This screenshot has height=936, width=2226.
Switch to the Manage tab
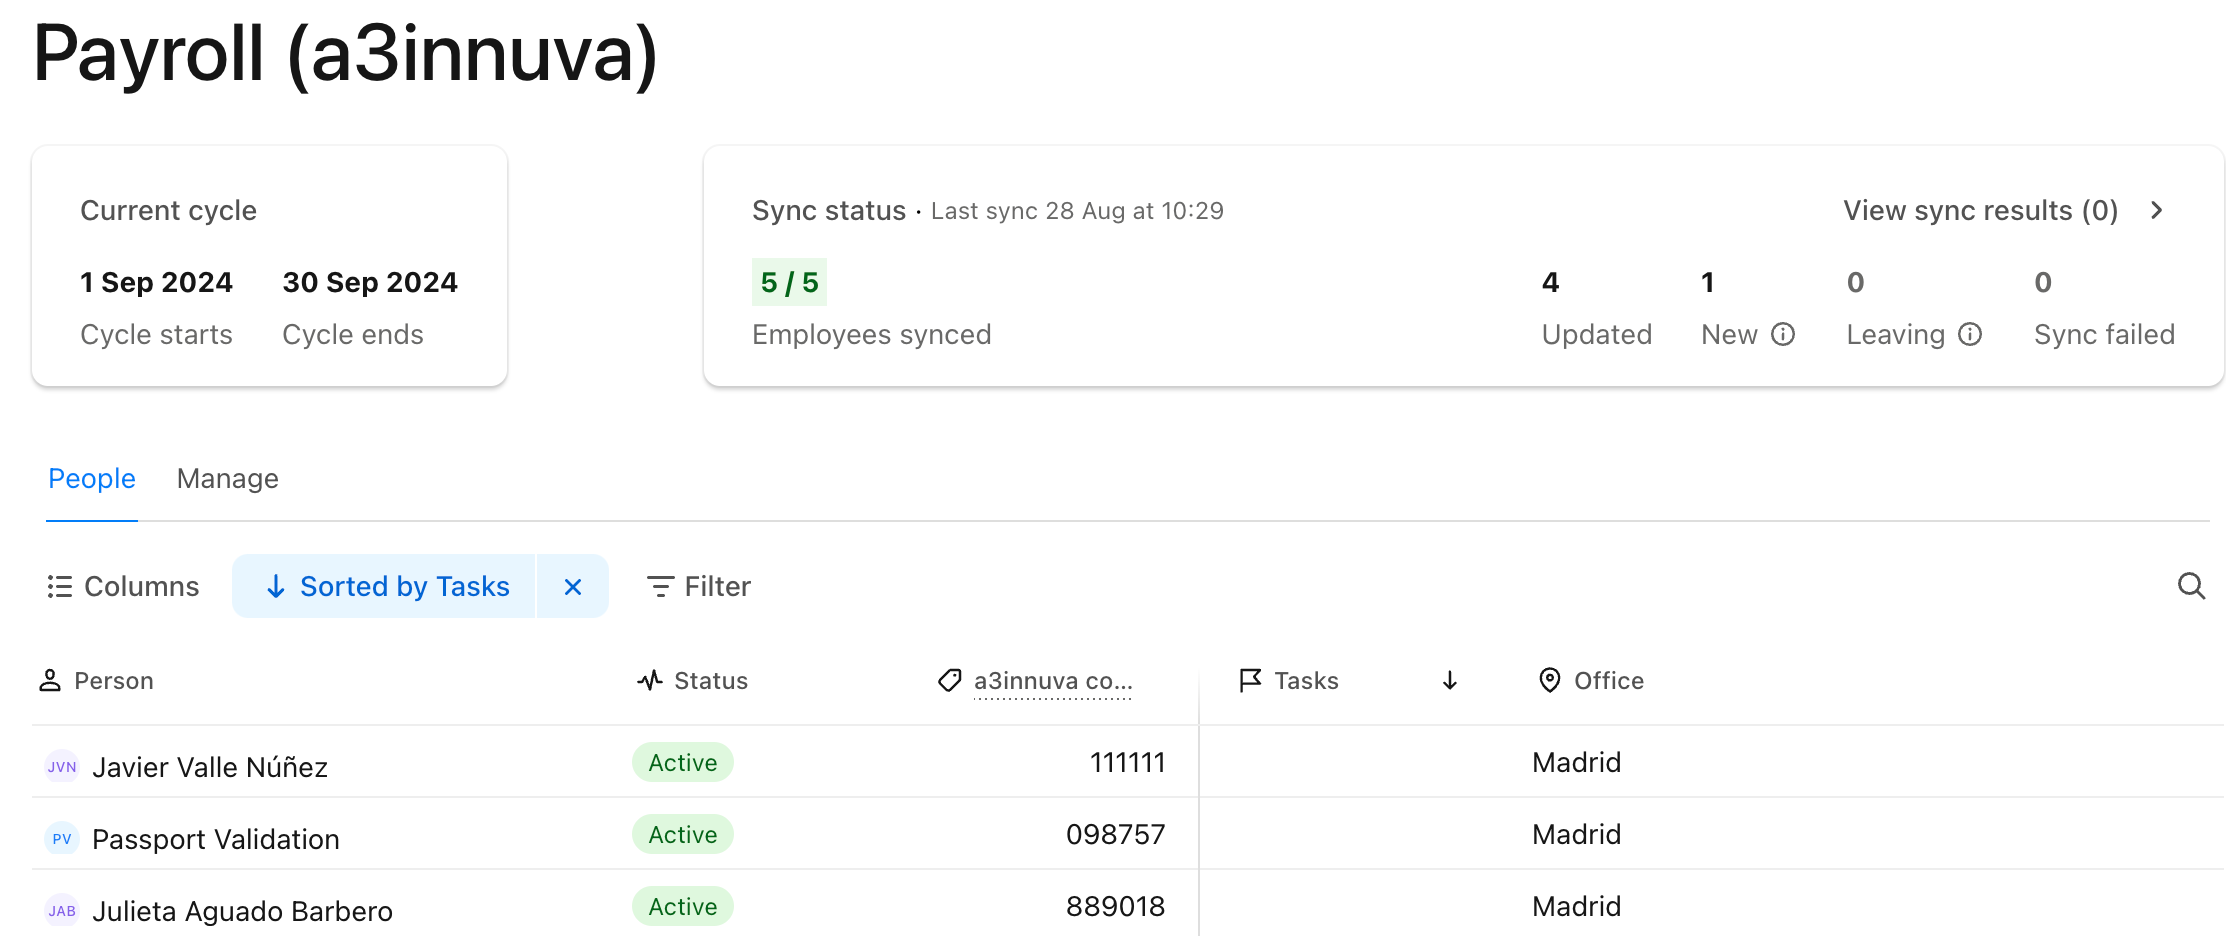coord(228,479)
